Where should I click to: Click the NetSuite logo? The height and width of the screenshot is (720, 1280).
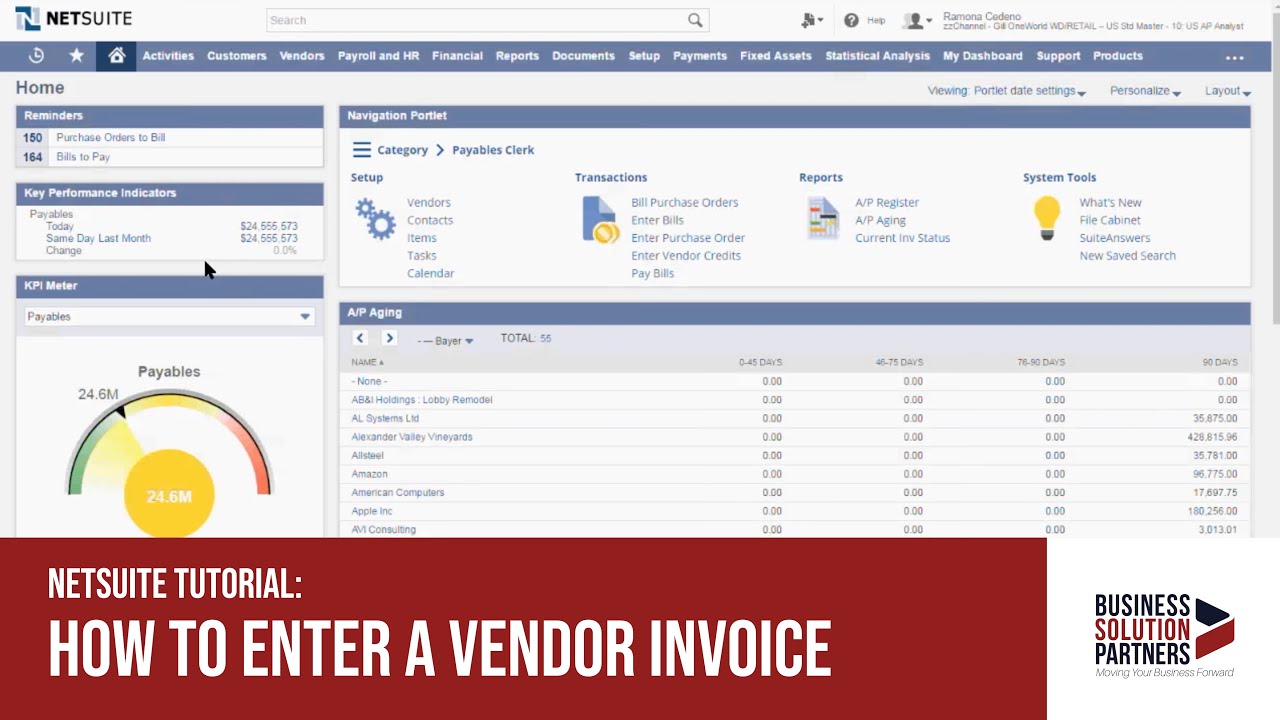[x=73, y=18]
